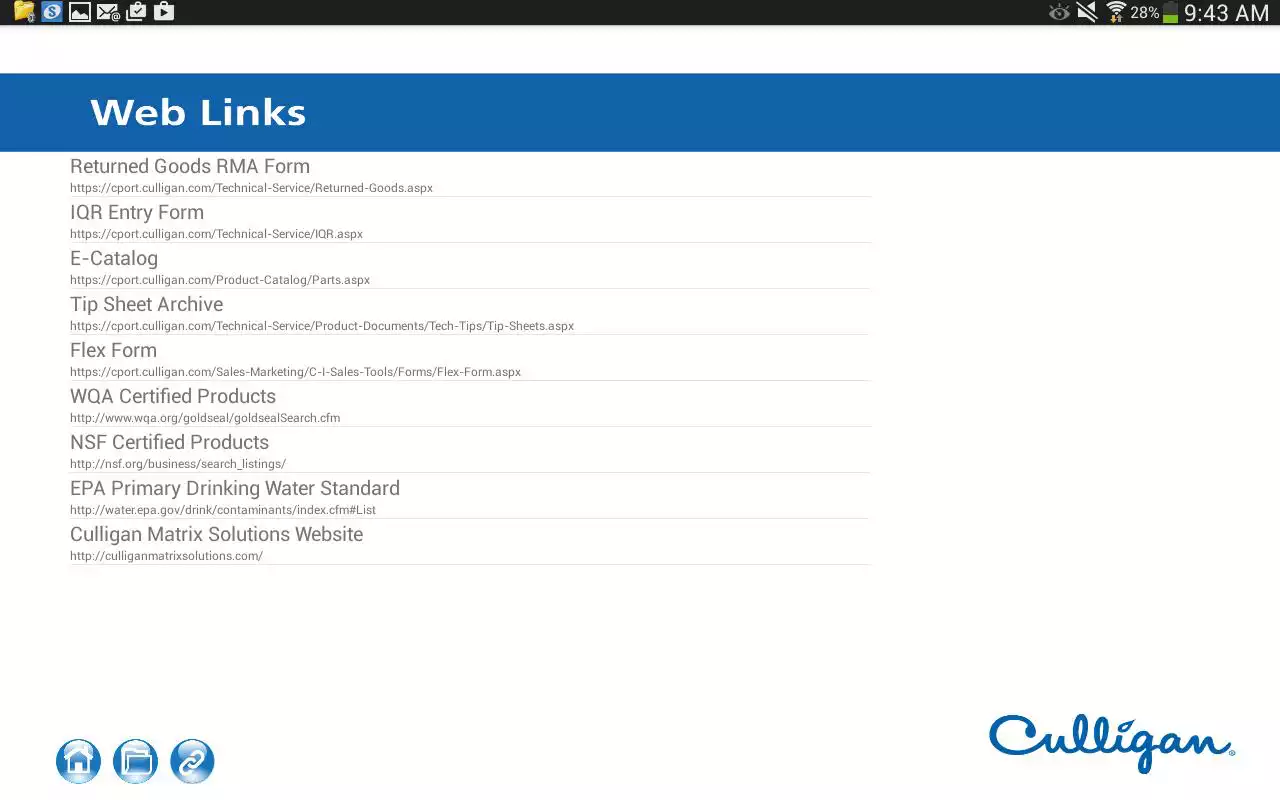Tap the goldsealSearch.cfm URL text
The width and height of the screenshot is (1280, 800).
point(205,418)
